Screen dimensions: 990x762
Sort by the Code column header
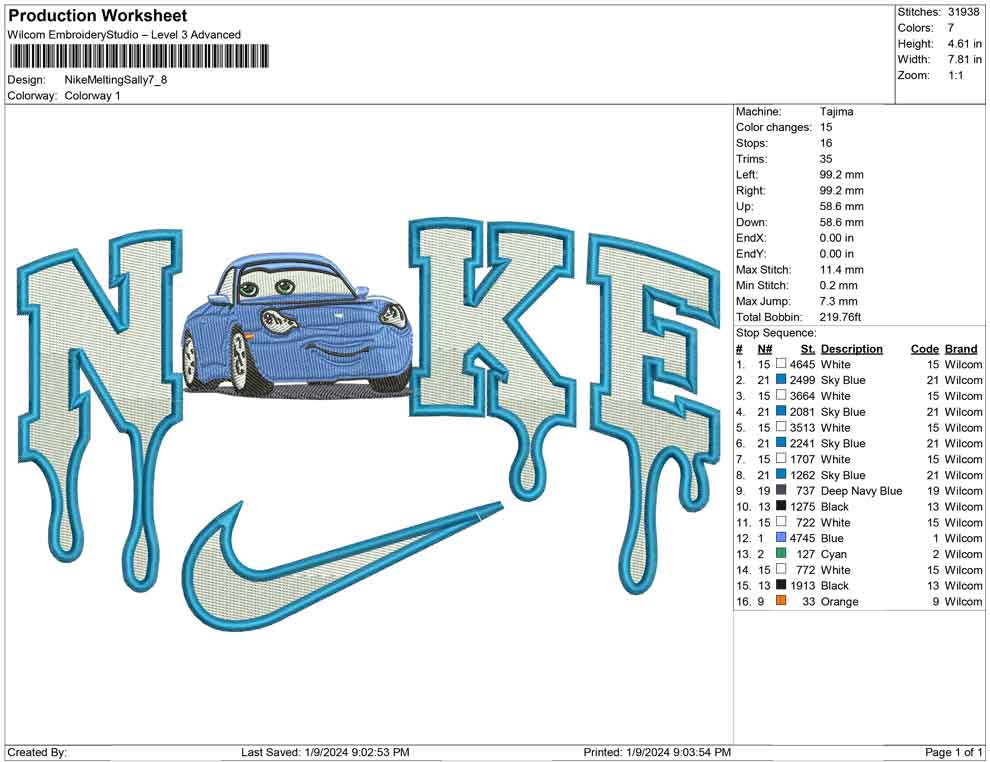pos(925,348)
